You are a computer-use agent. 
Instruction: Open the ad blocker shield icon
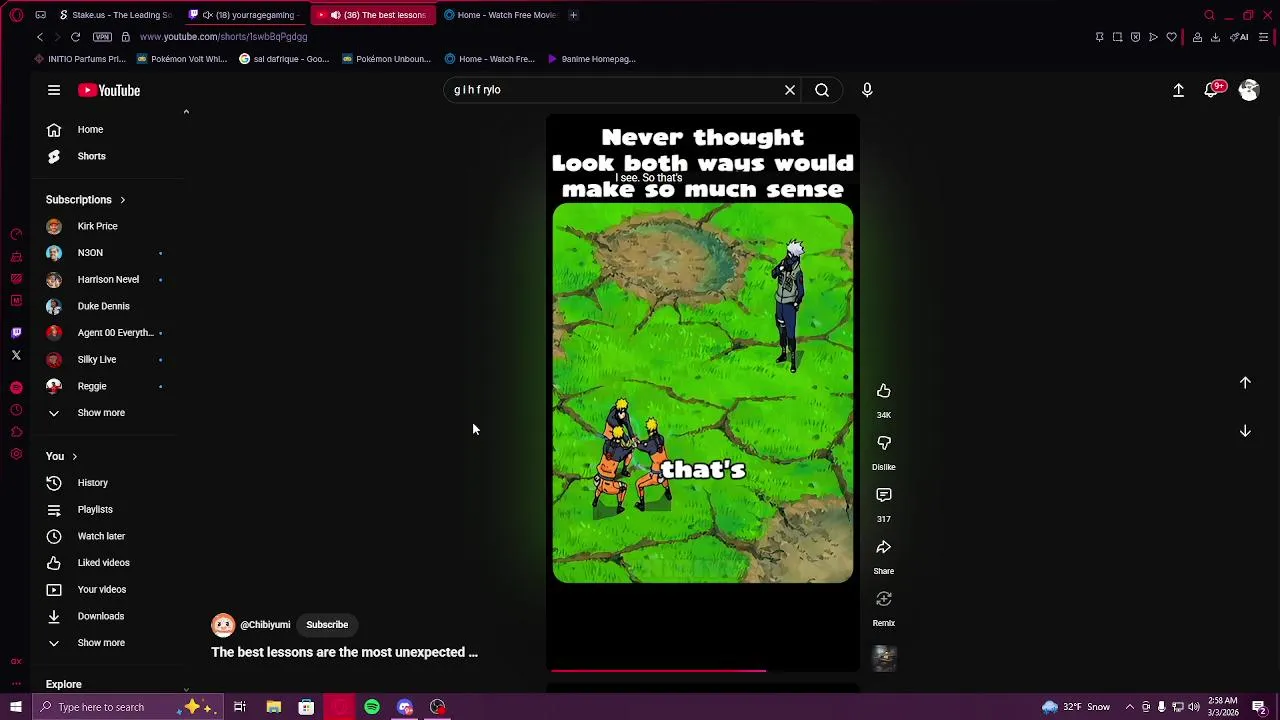(1135, 37)
